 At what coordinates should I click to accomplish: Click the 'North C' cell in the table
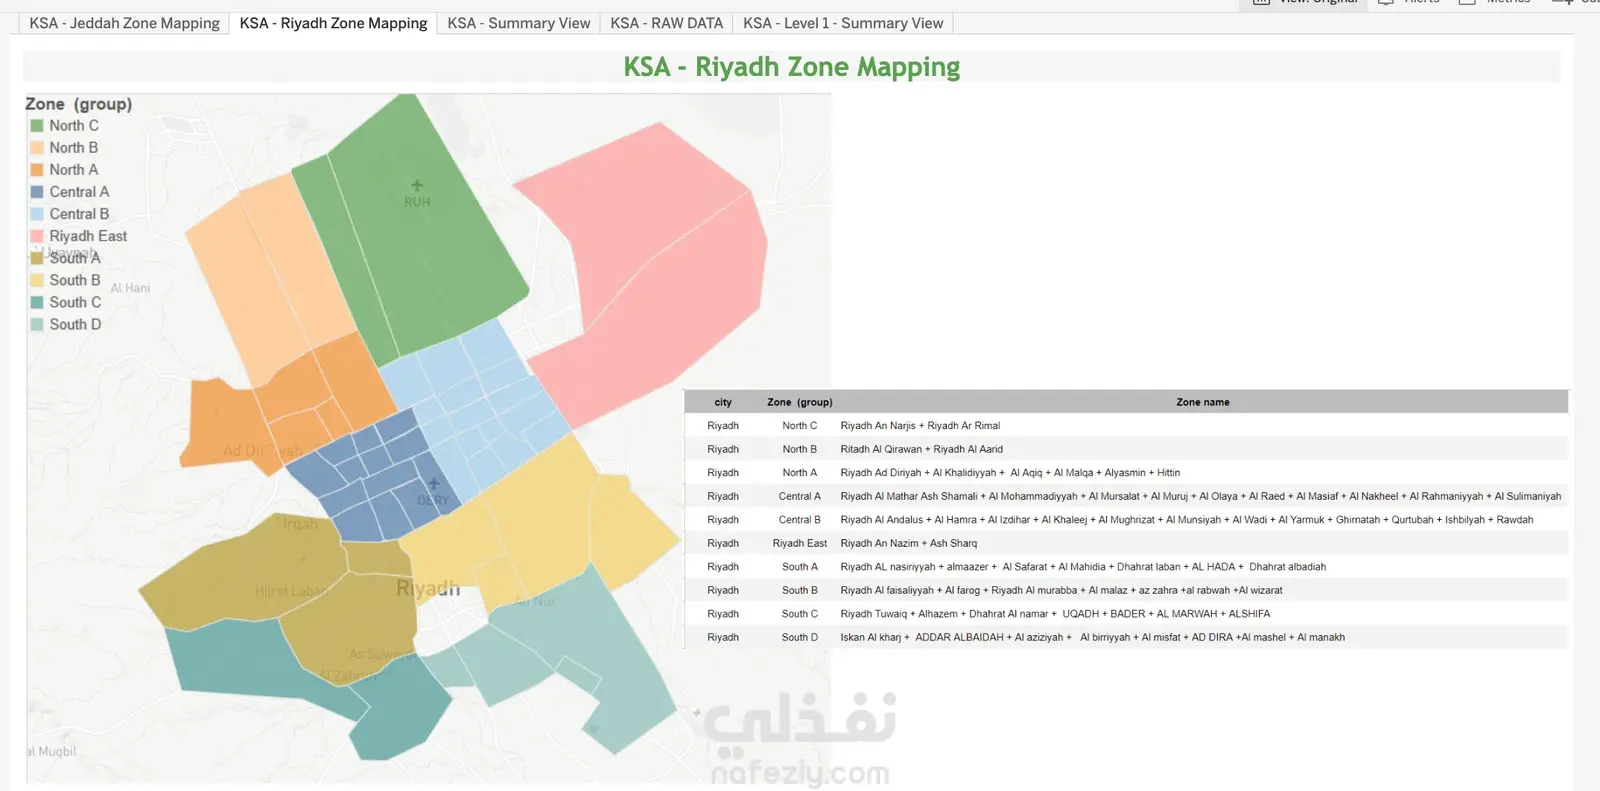point(800,426)
